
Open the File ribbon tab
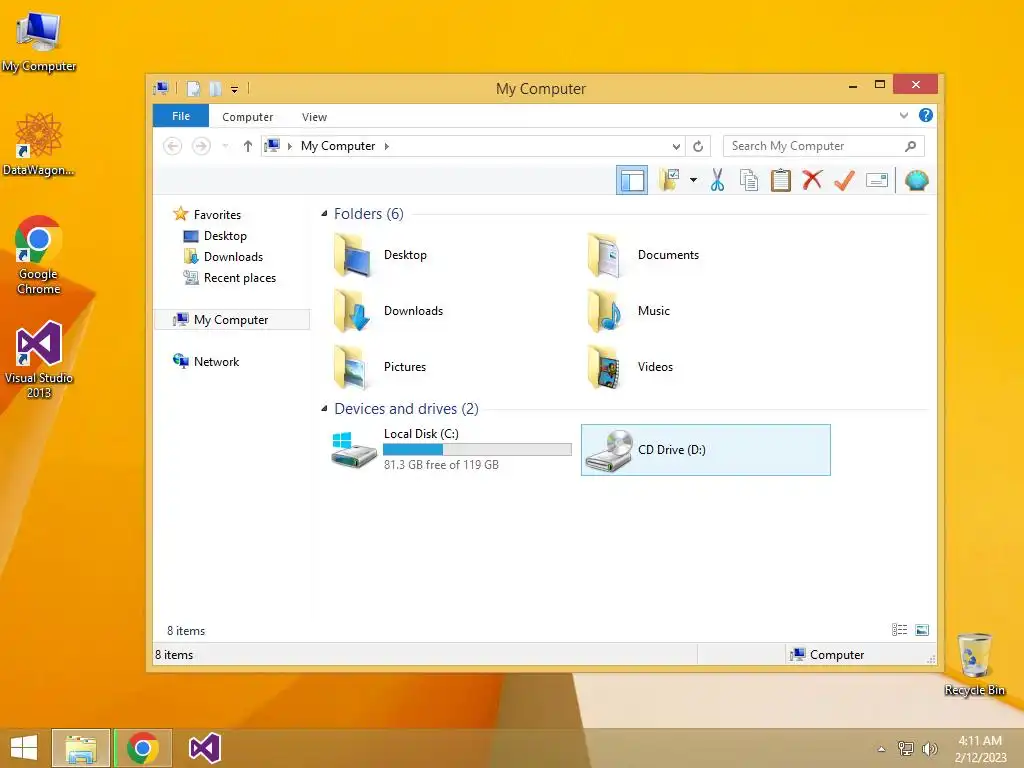181,116
